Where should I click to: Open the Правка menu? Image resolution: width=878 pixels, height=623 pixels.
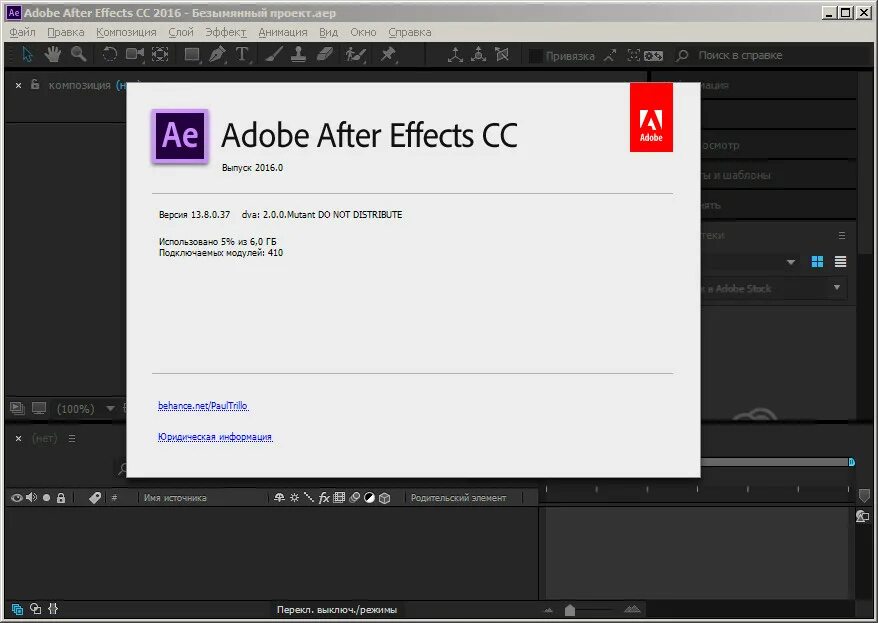click(66, 32)
